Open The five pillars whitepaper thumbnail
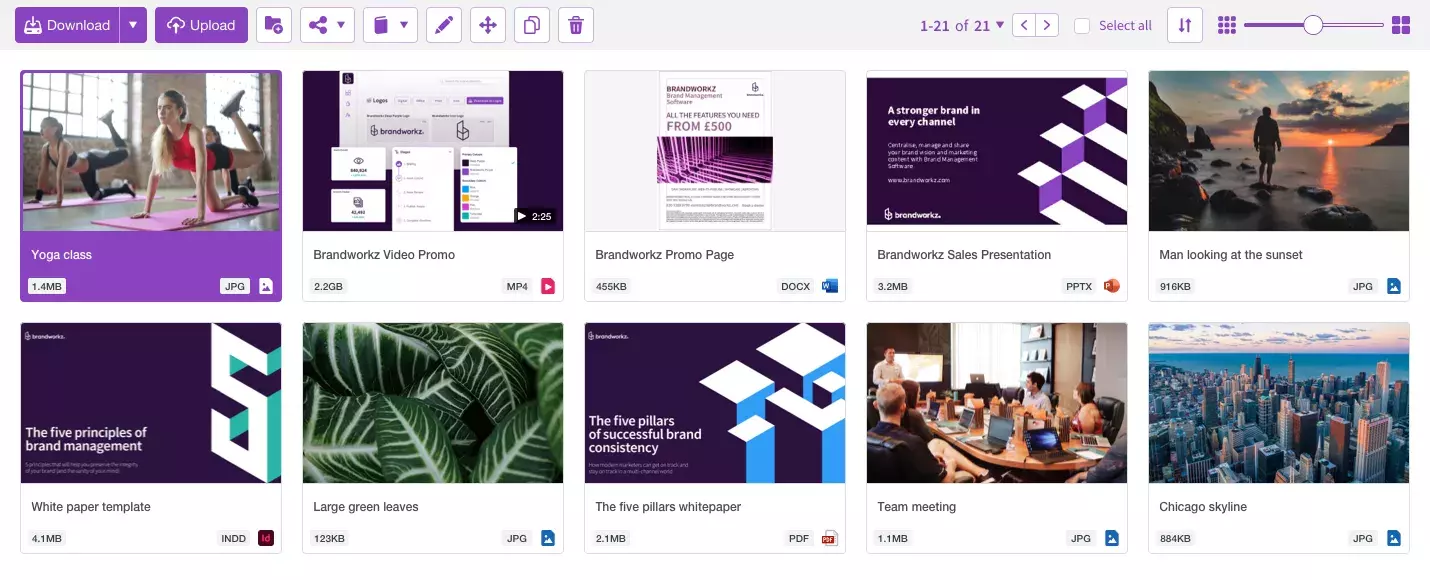The height and width of the screenshot is (580, 1430). coord(715,403)
